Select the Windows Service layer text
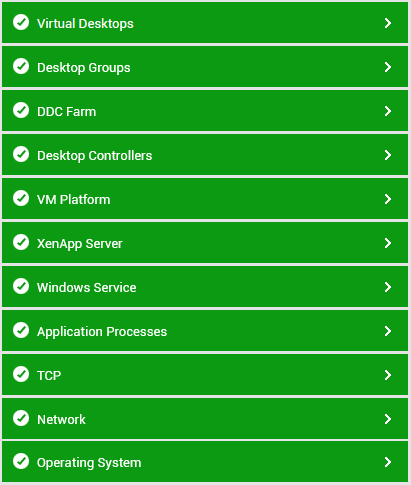411x485 pixels. pyautogui.click(x=87, y=288)
